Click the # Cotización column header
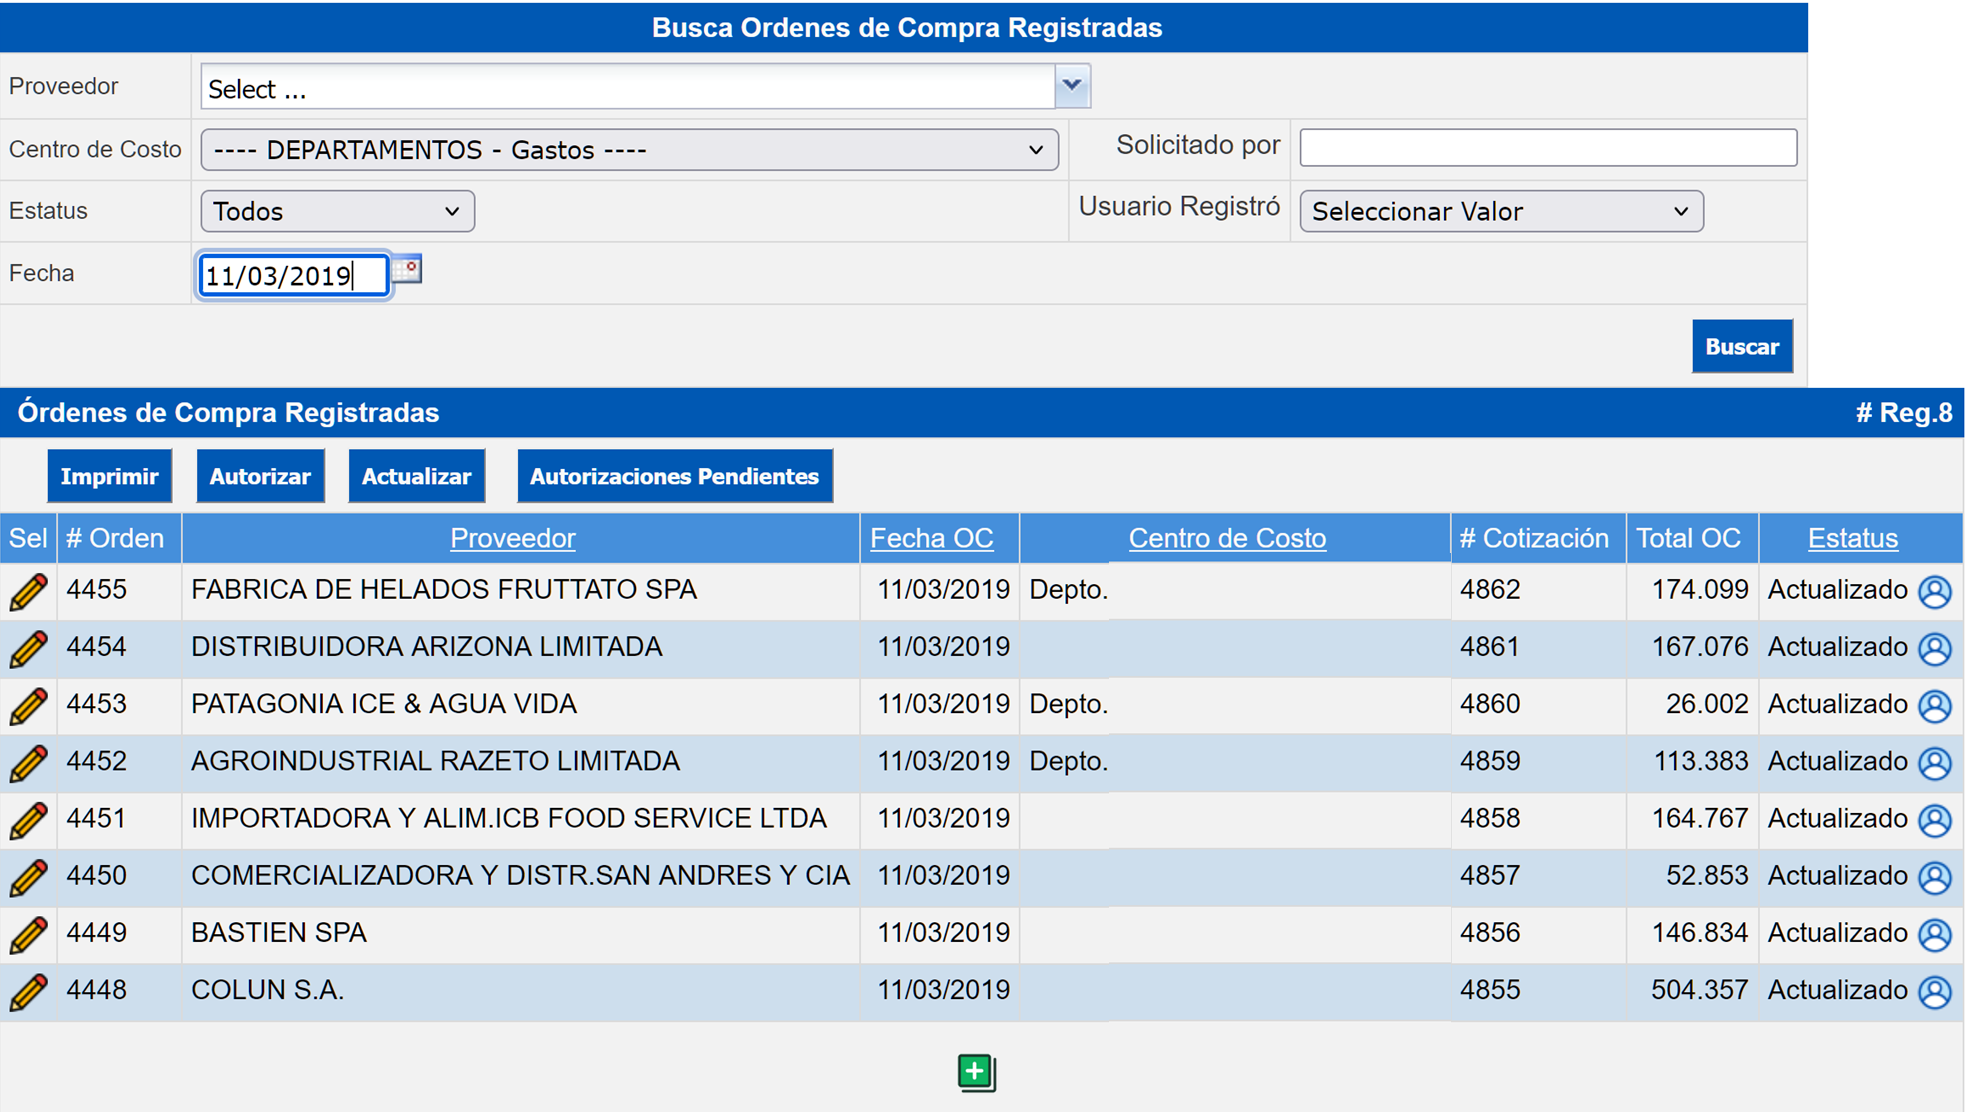Screen dimensions: 1965x1112 1534,538
